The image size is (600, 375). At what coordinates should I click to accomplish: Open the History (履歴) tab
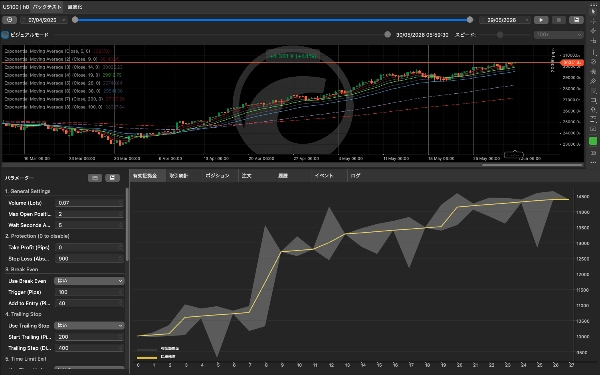[x=283, y=176]
